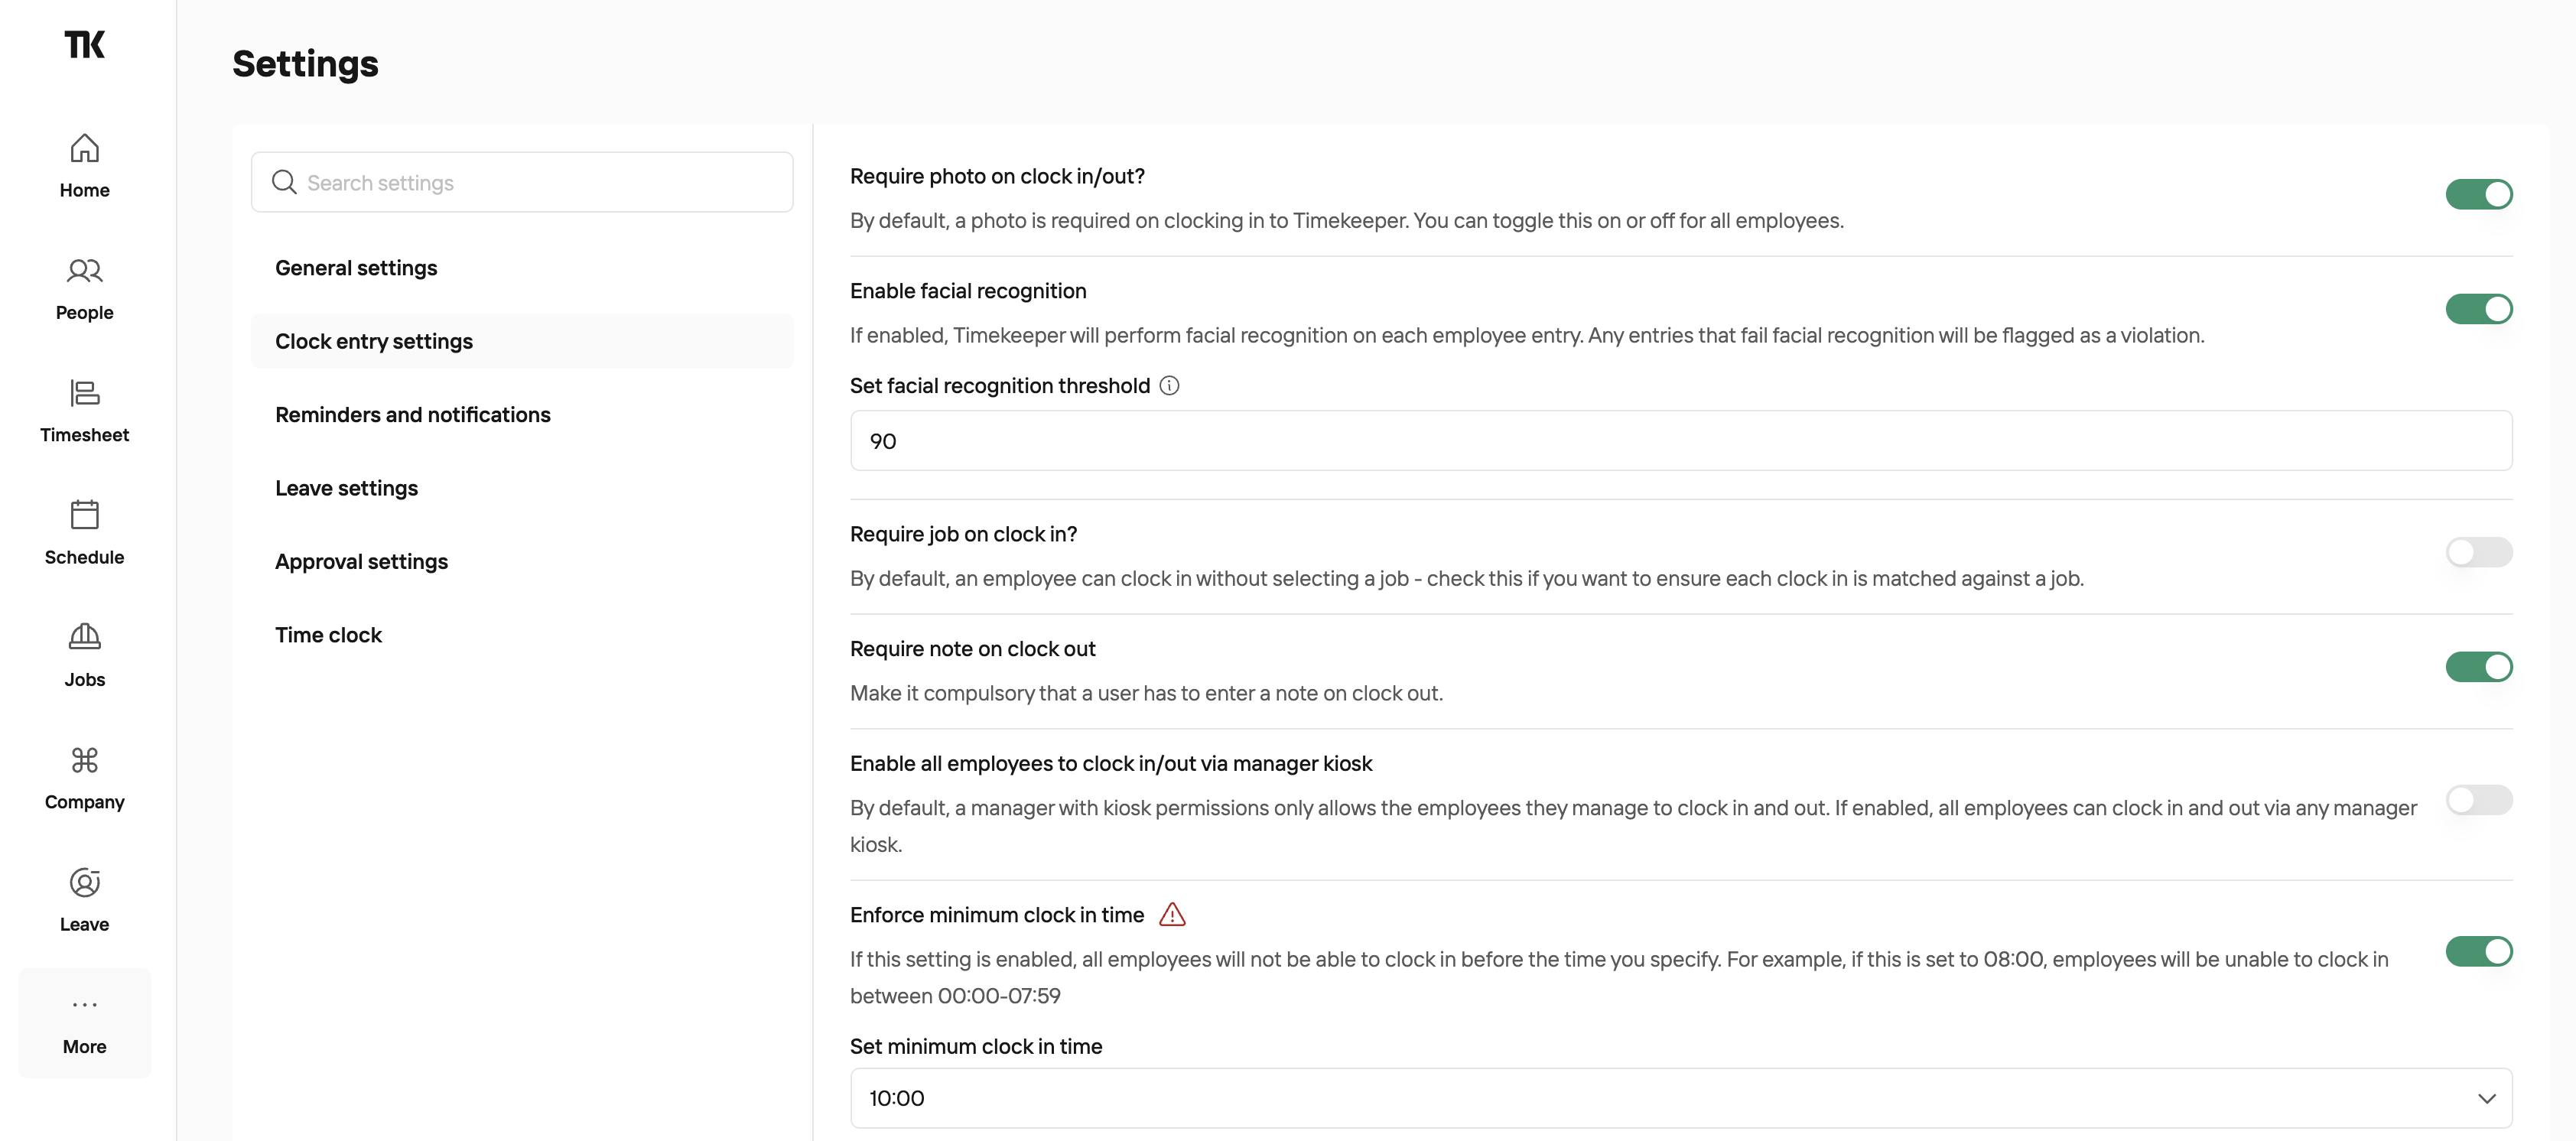Expand the Set minimum clock in time dropdown
The height and width of the screenshot is (1141, 2576).
click(1680, 1098)
